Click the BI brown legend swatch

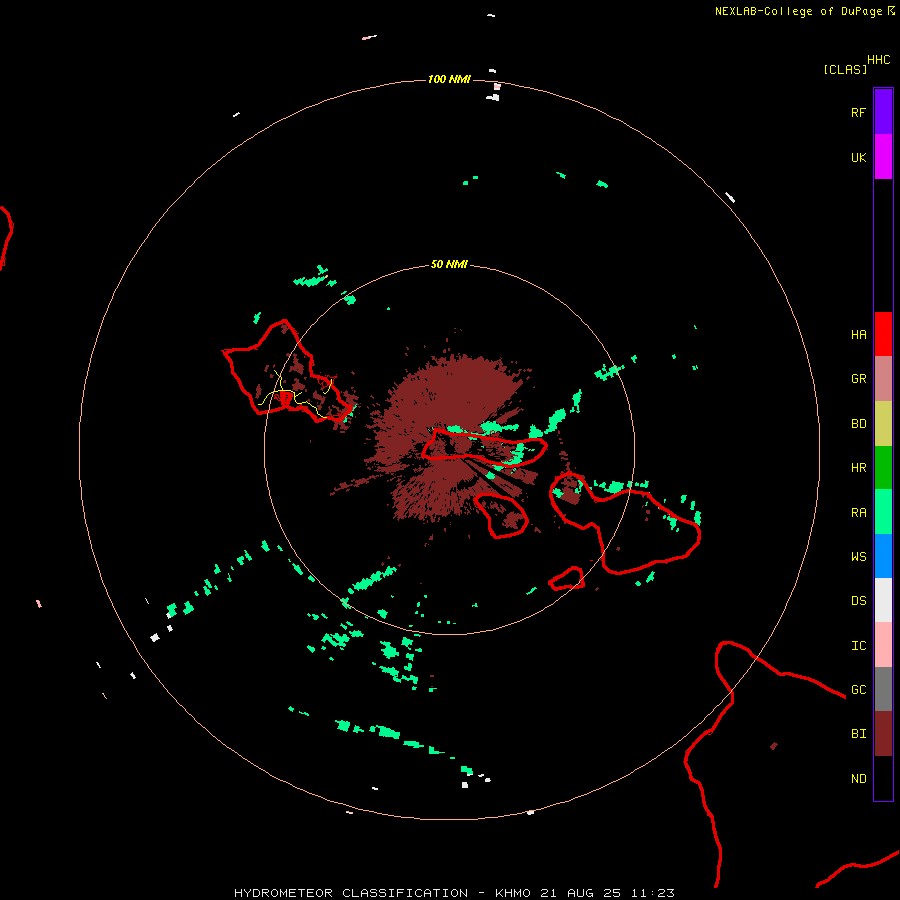tap(883, 734)
